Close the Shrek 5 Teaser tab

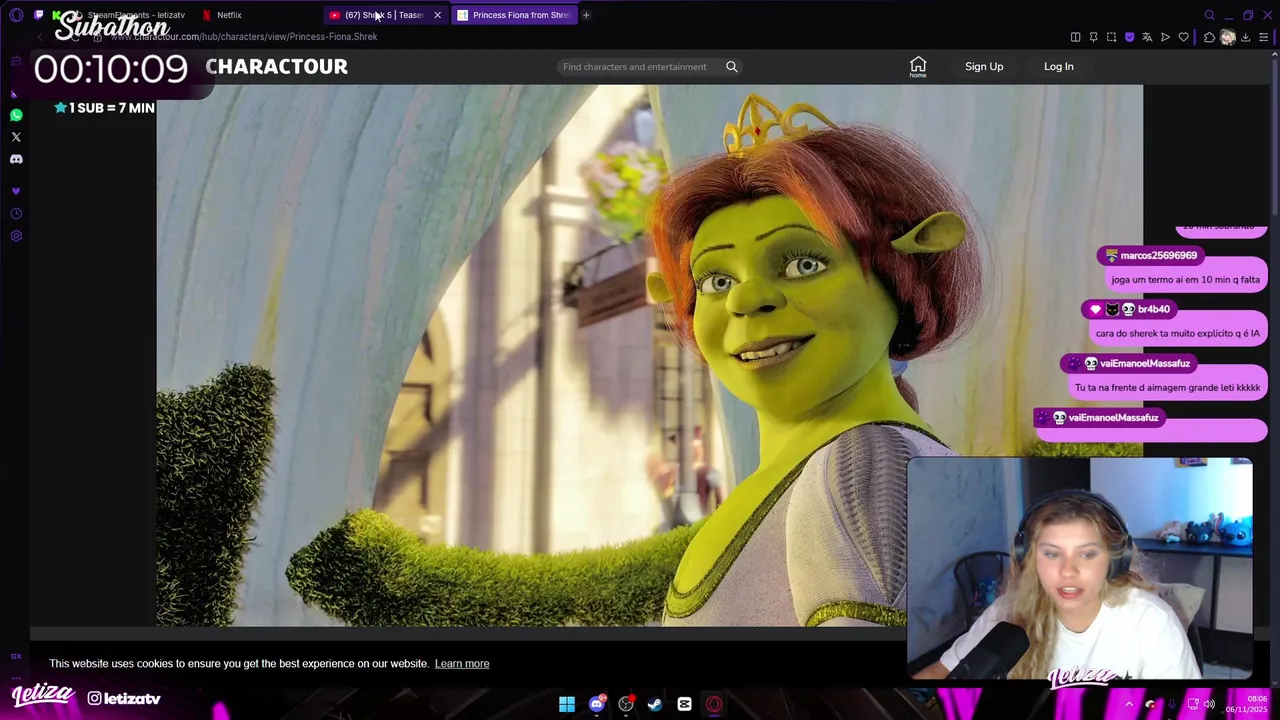(x=437, y=15)
